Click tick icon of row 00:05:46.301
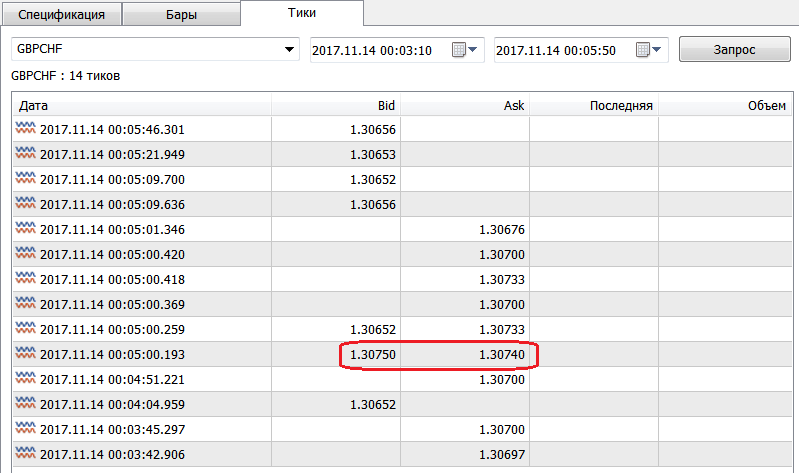Viewport: 799px width, 473px height. point(25,128)
